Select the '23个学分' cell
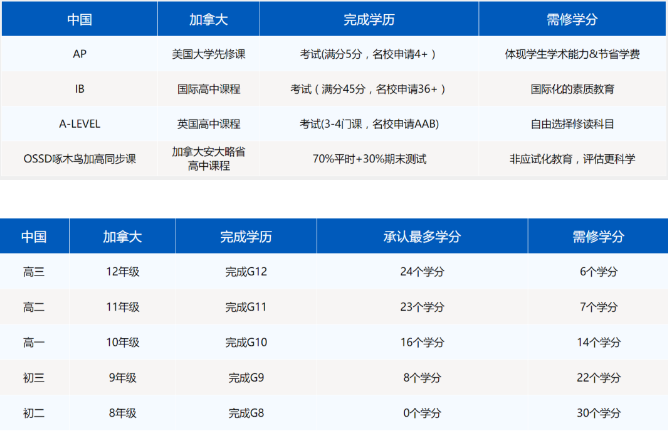This screenshot has height=444, width=668. click(x=422, y=307)
